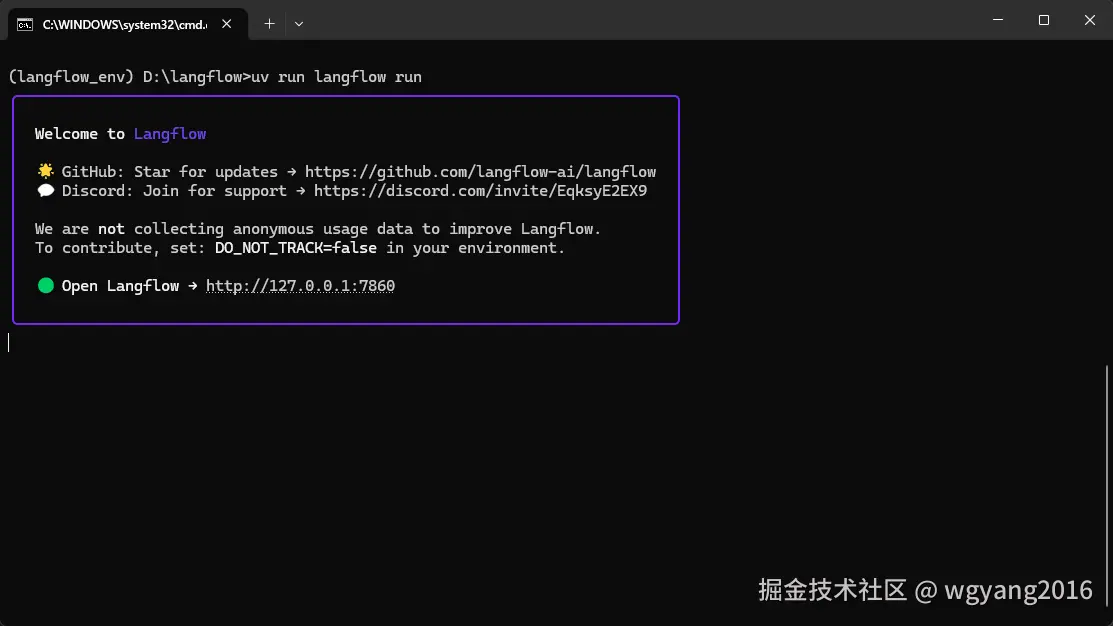Select the C:\WINDOWS\system32\cmd.exe tab
1113x626 pixels.
(x=125, y=23)
